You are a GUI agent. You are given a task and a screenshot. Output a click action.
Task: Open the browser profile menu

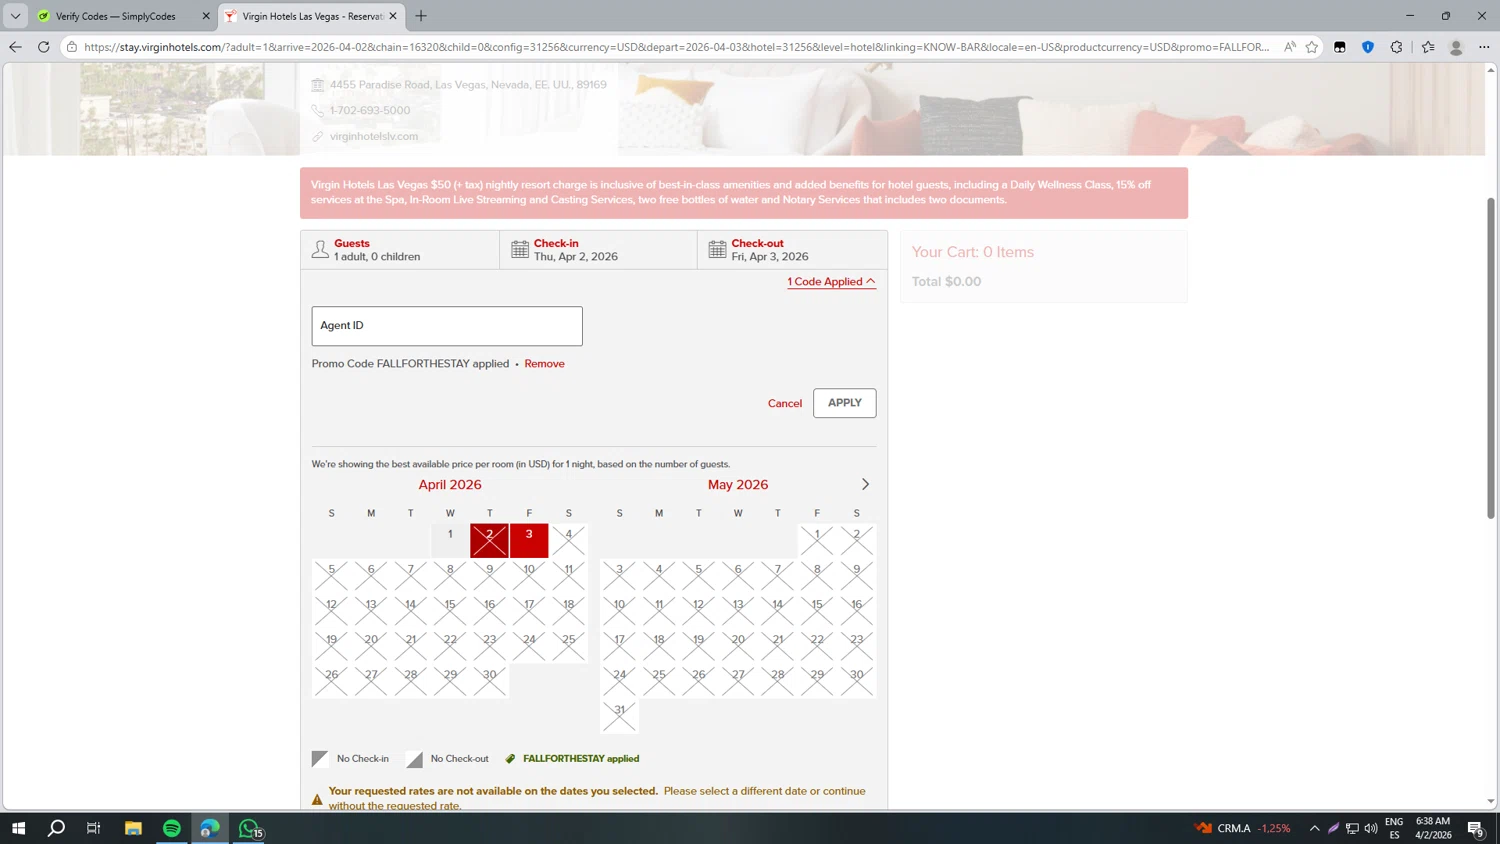(1456, 47)
